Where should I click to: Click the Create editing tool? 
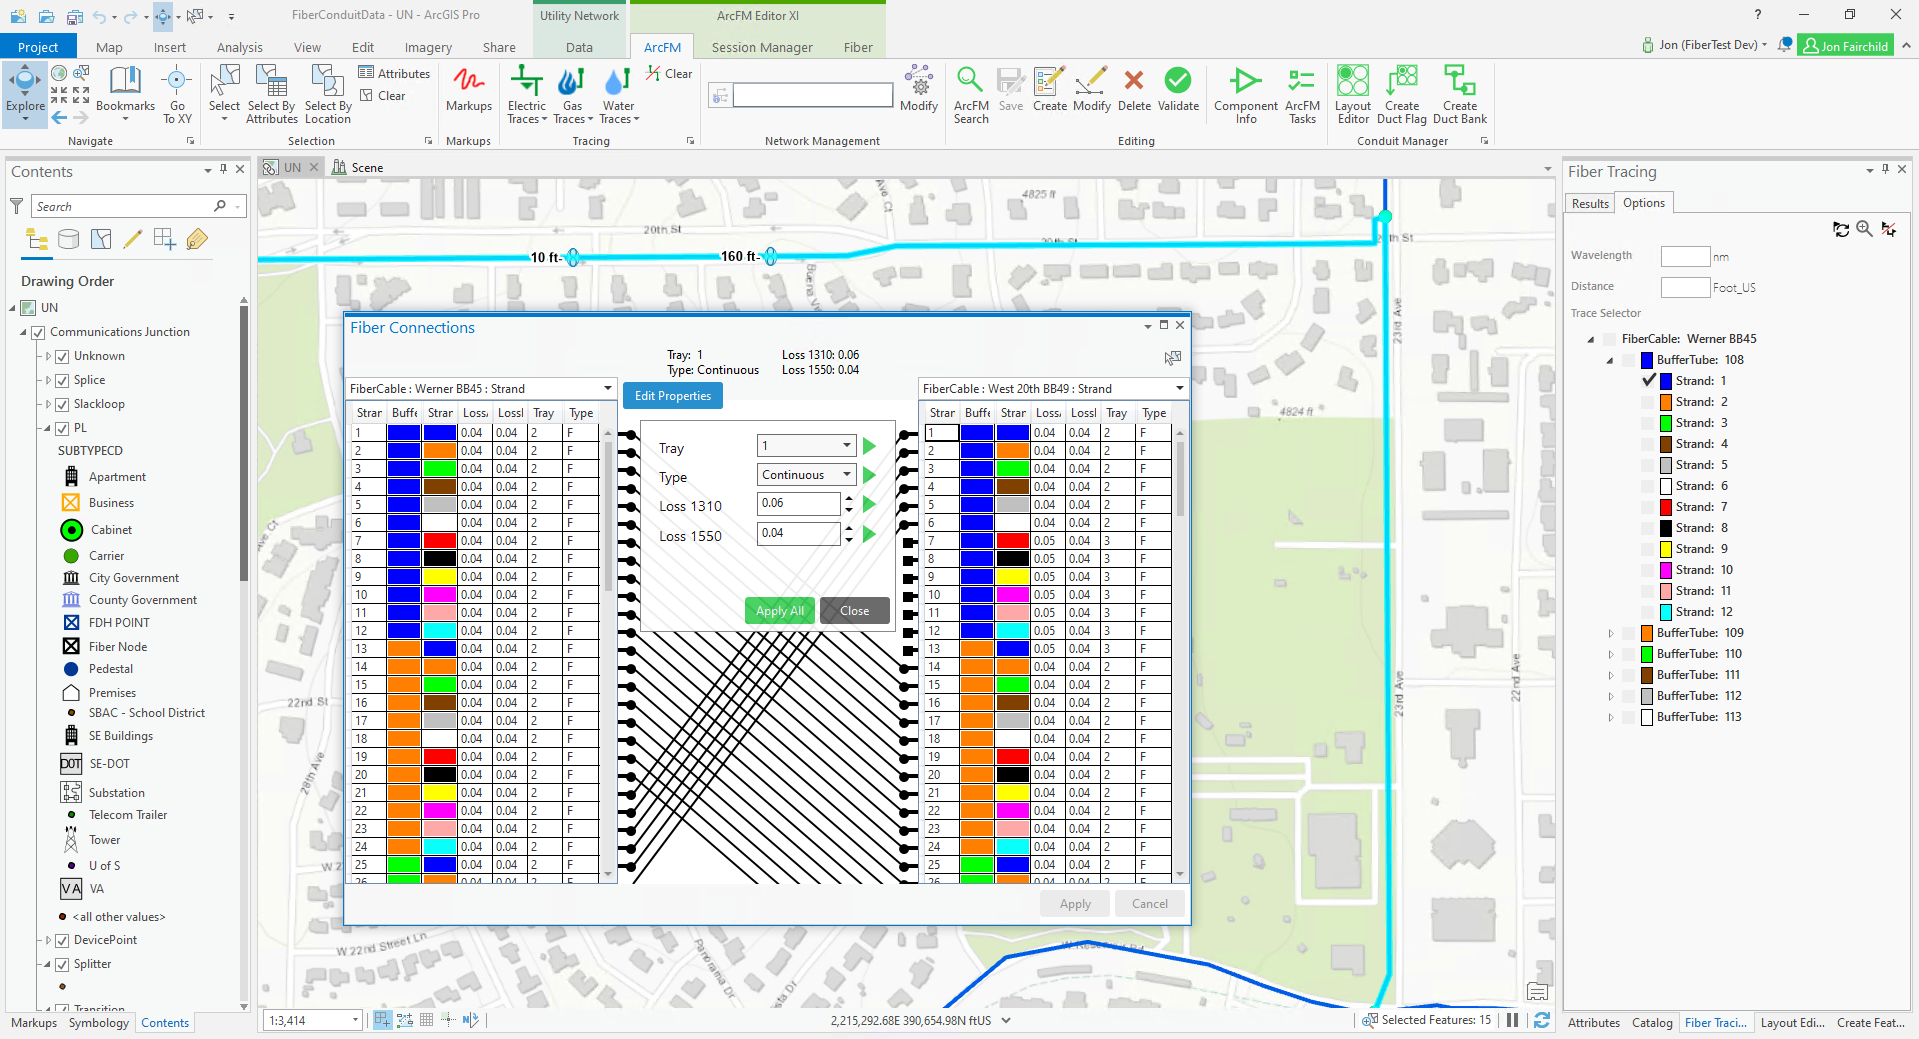pos(1049,90)
